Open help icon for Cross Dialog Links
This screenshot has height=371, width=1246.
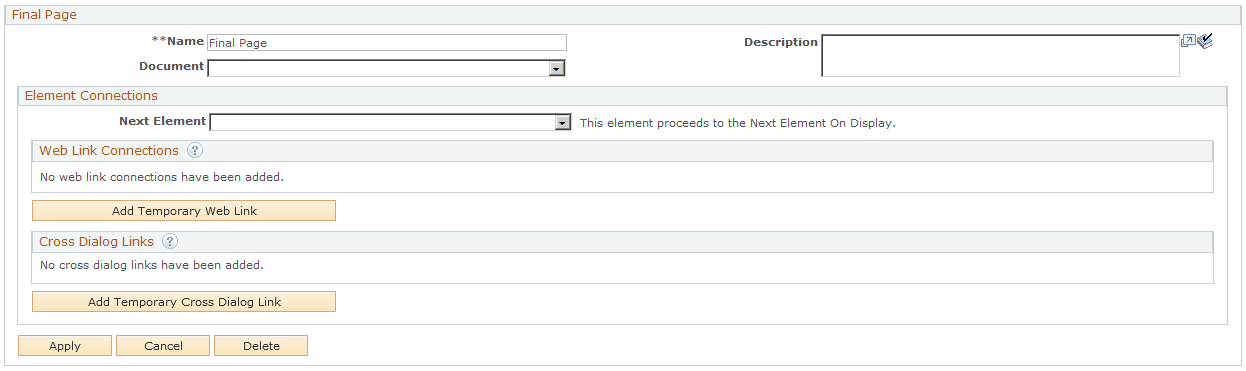coord(170,242)
